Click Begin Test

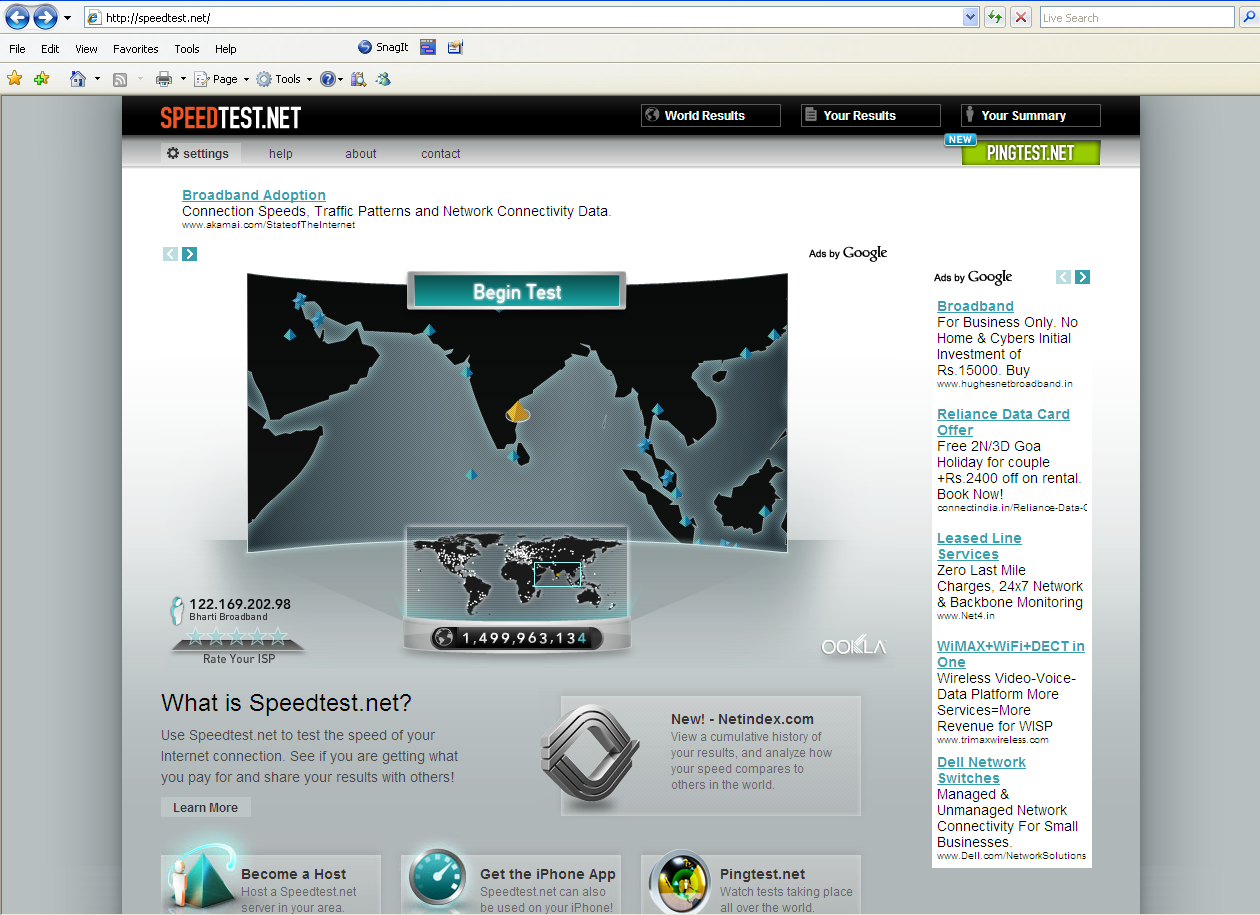pyautogui.click(x=517, y=291)
